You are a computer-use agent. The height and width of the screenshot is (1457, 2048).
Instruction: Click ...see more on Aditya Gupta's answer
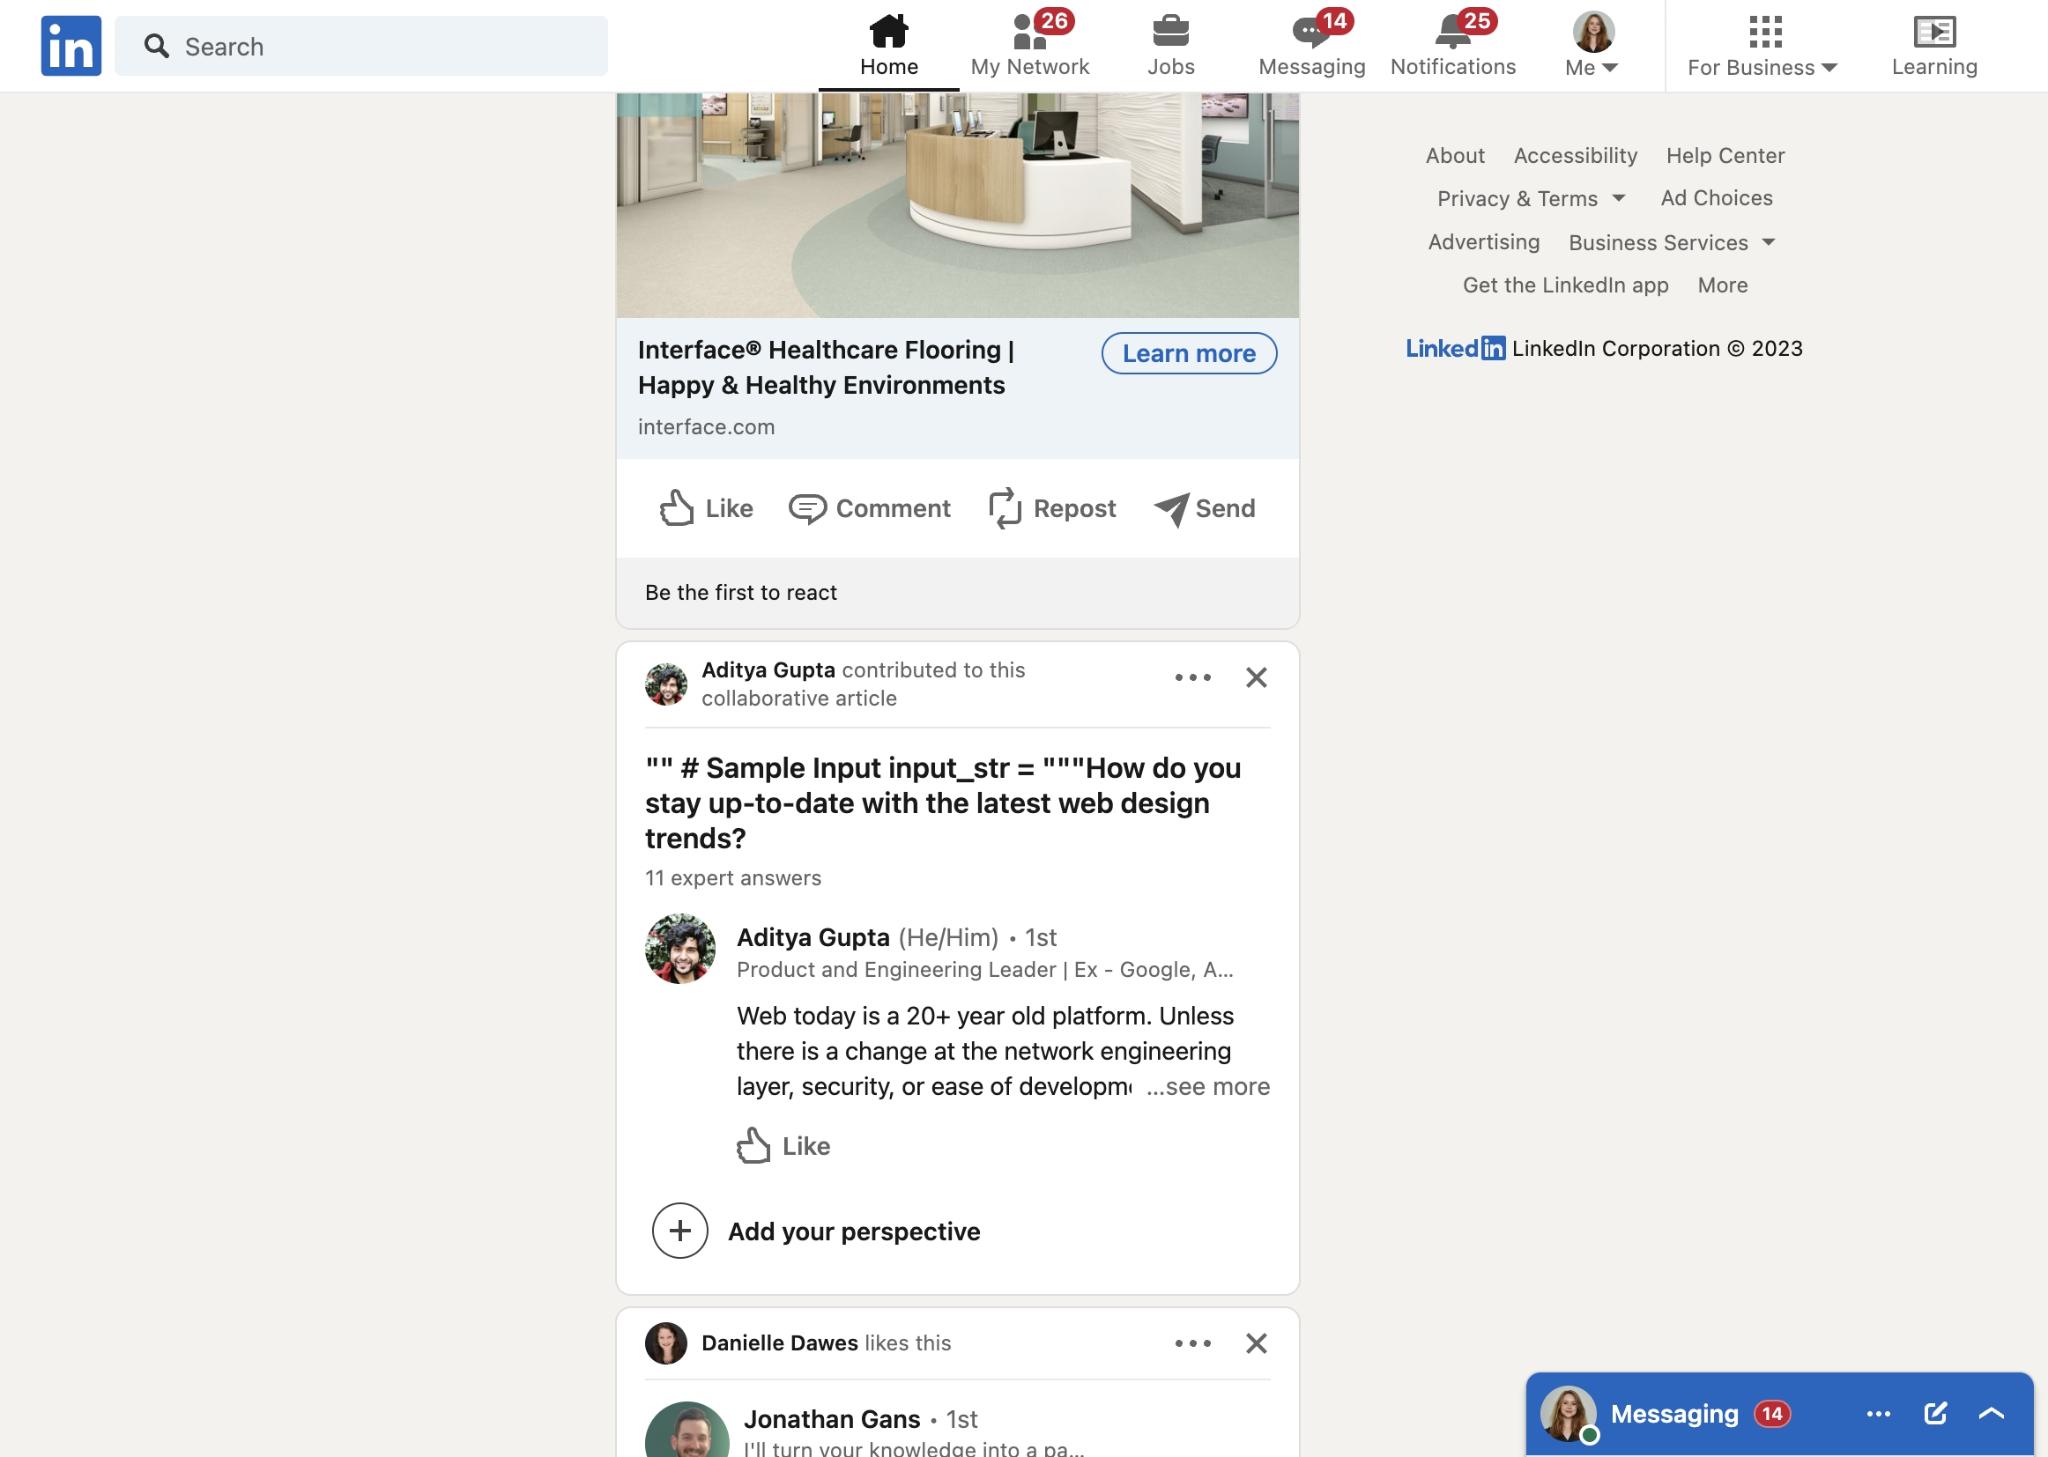(x=1206, y=1085)
